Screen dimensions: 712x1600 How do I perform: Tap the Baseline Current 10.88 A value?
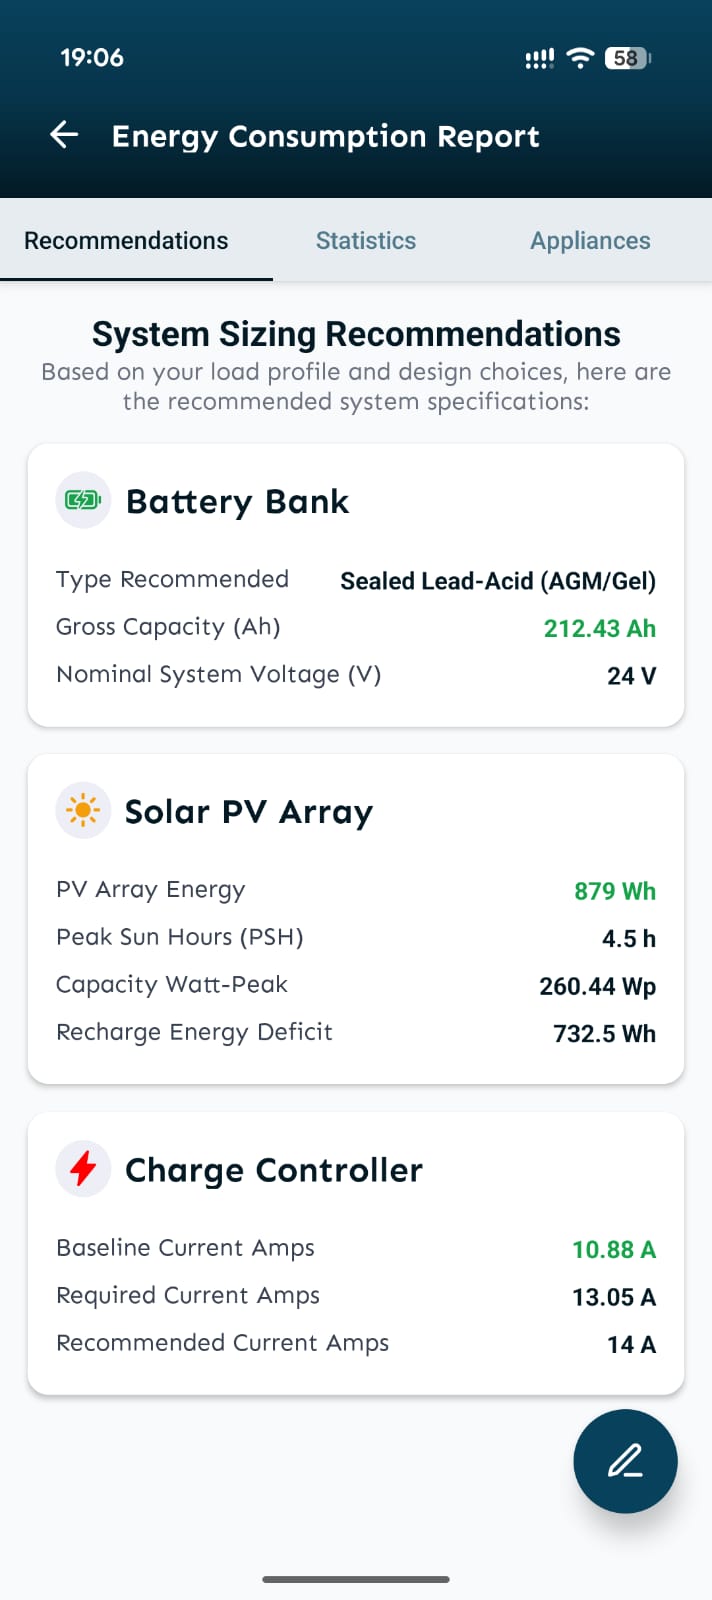[613, 1249]
